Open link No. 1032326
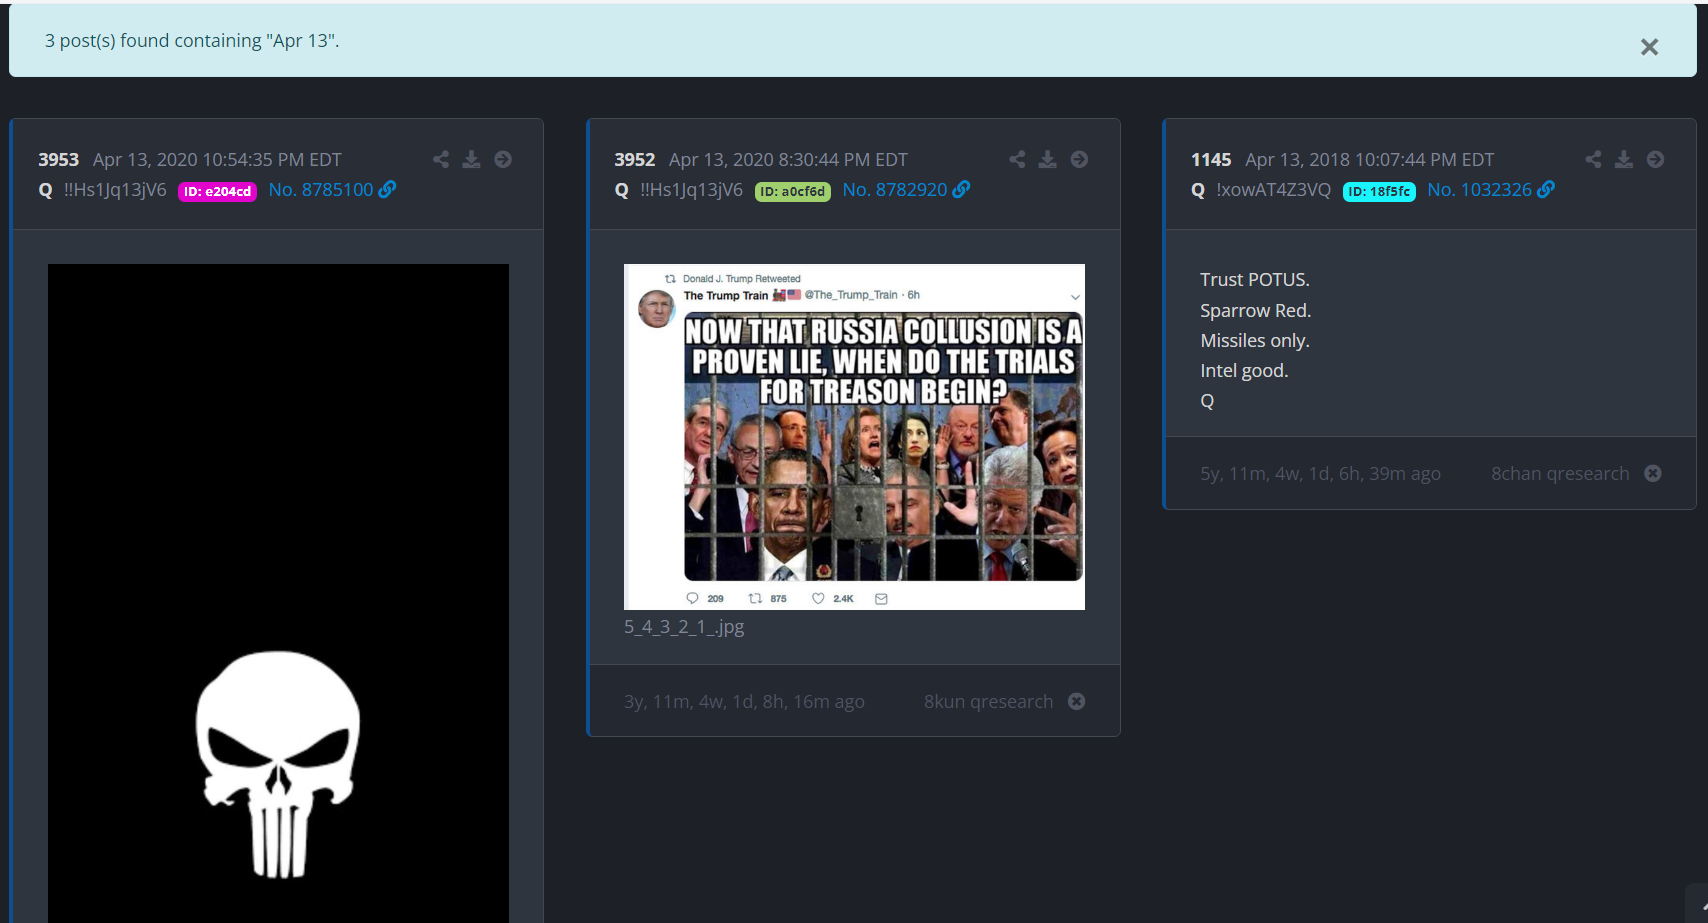This screenshot has height=923, width=1708. (1479, 189)
